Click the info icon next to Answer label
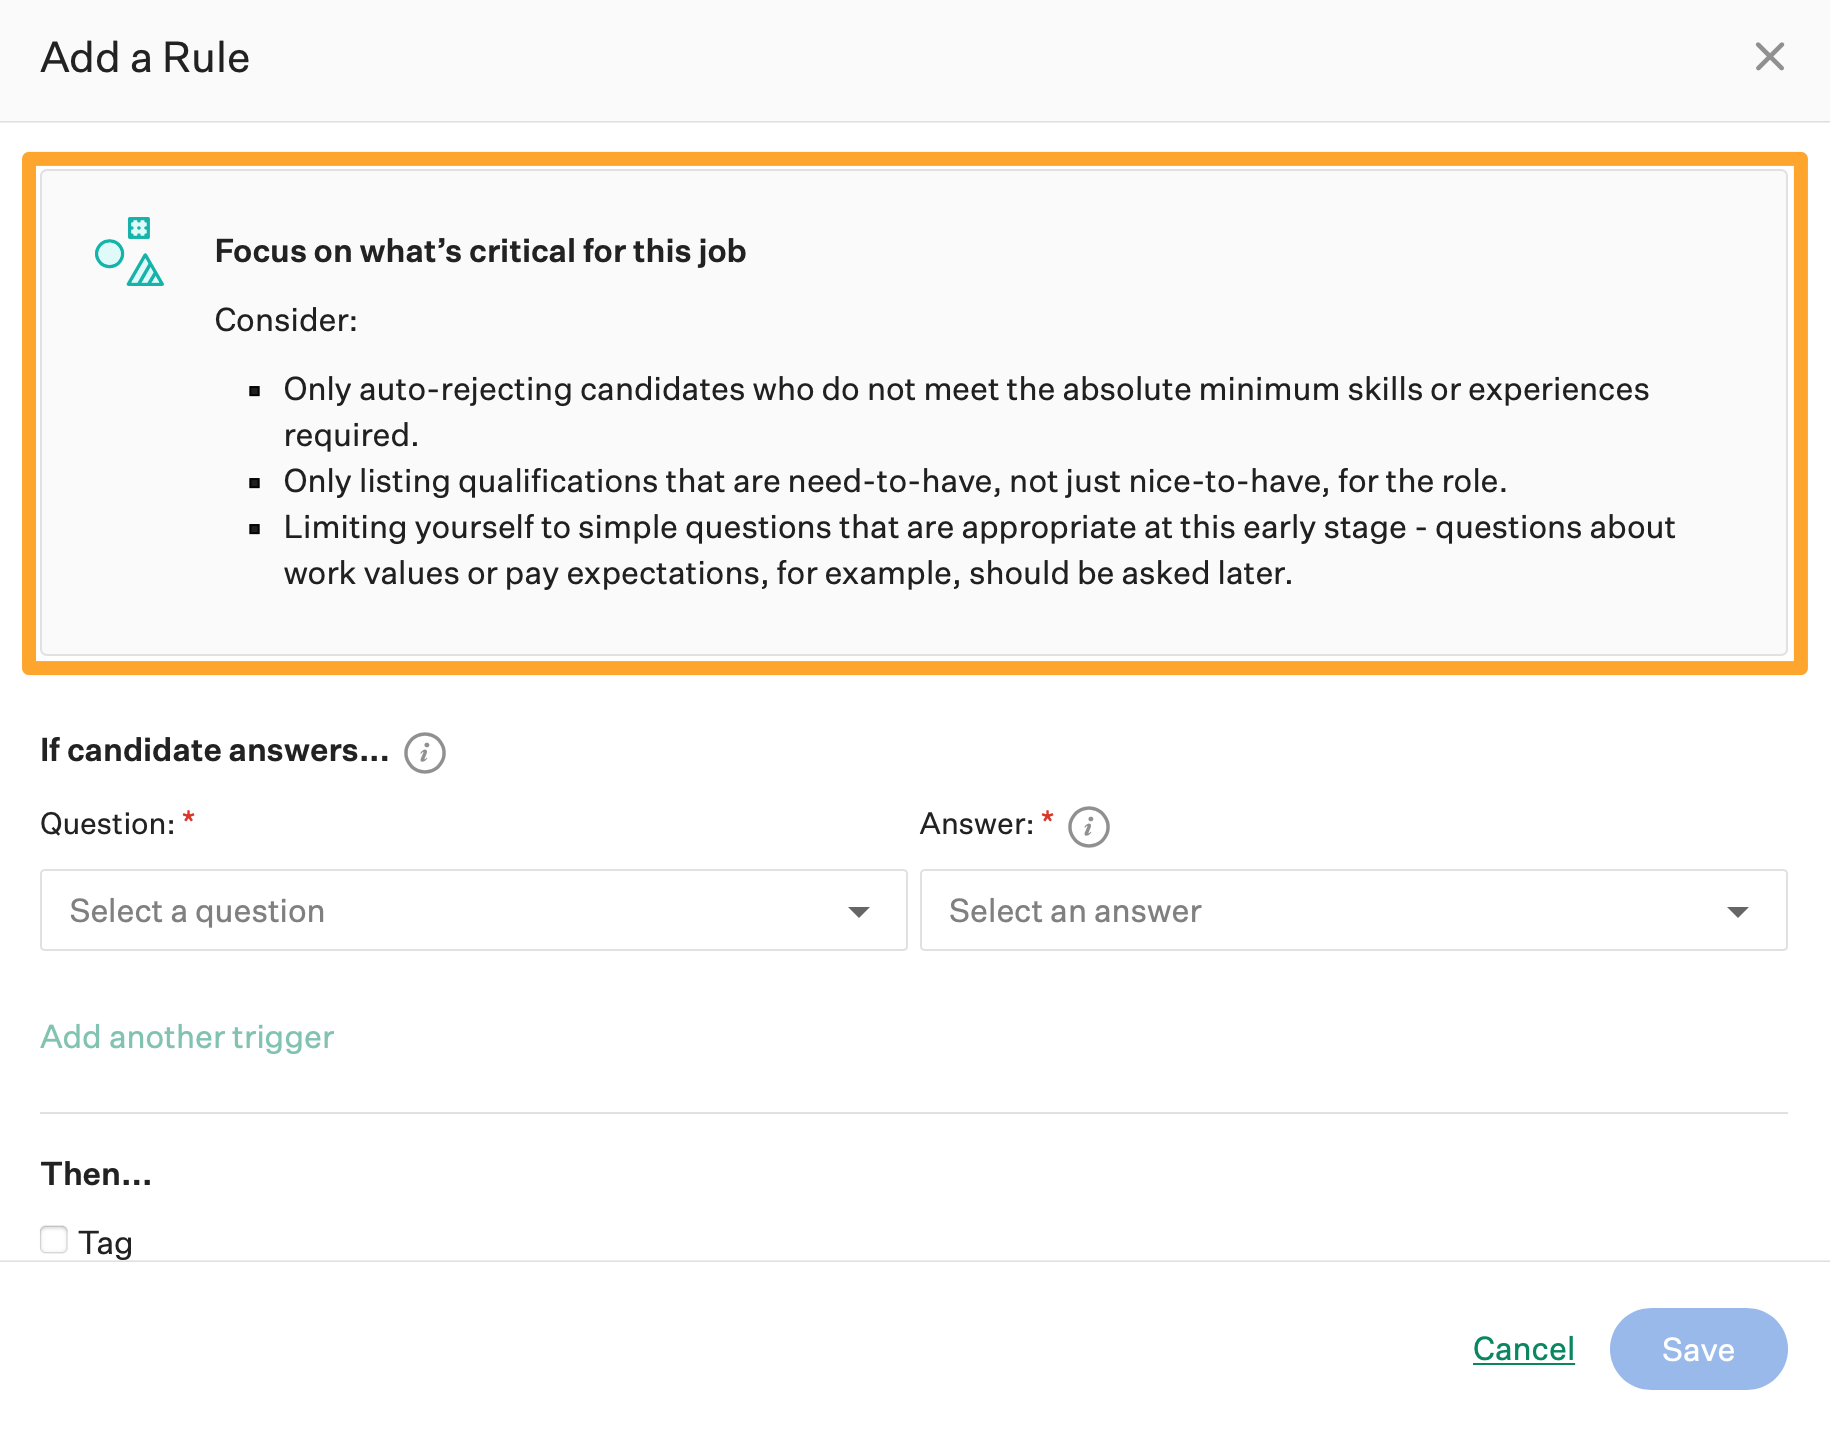This screenshot has width=1830, height=1432. pyautogui.click(x=1088, y=827)
